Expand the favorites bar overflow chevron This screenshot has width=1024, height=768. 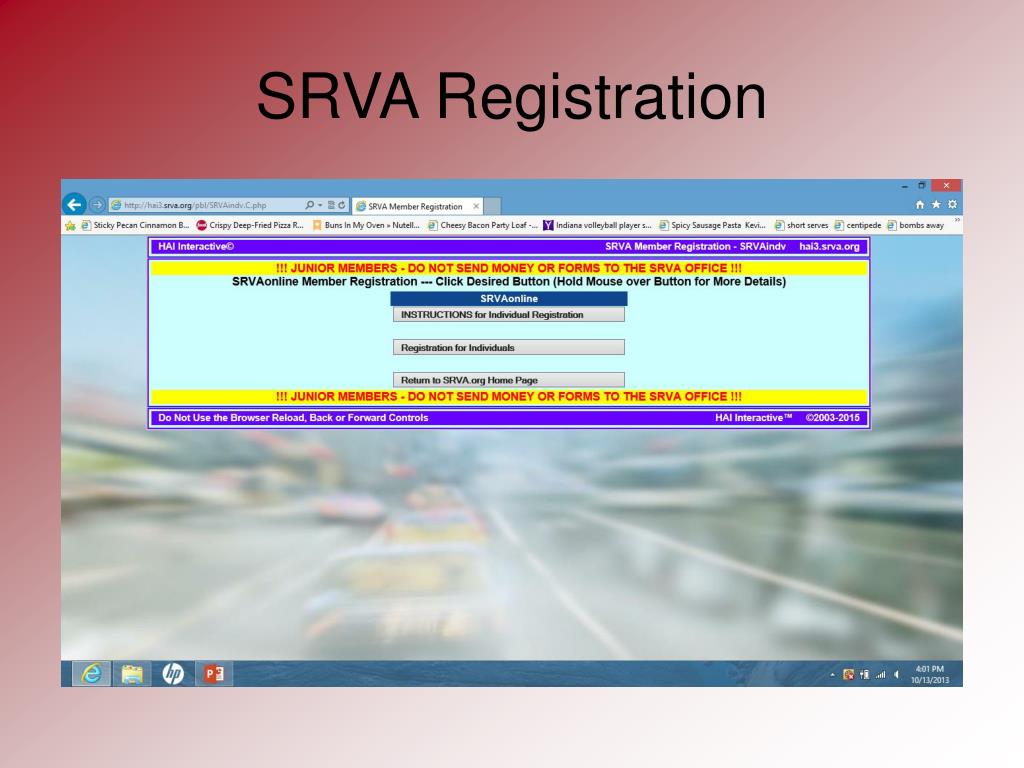coord(957,220)
